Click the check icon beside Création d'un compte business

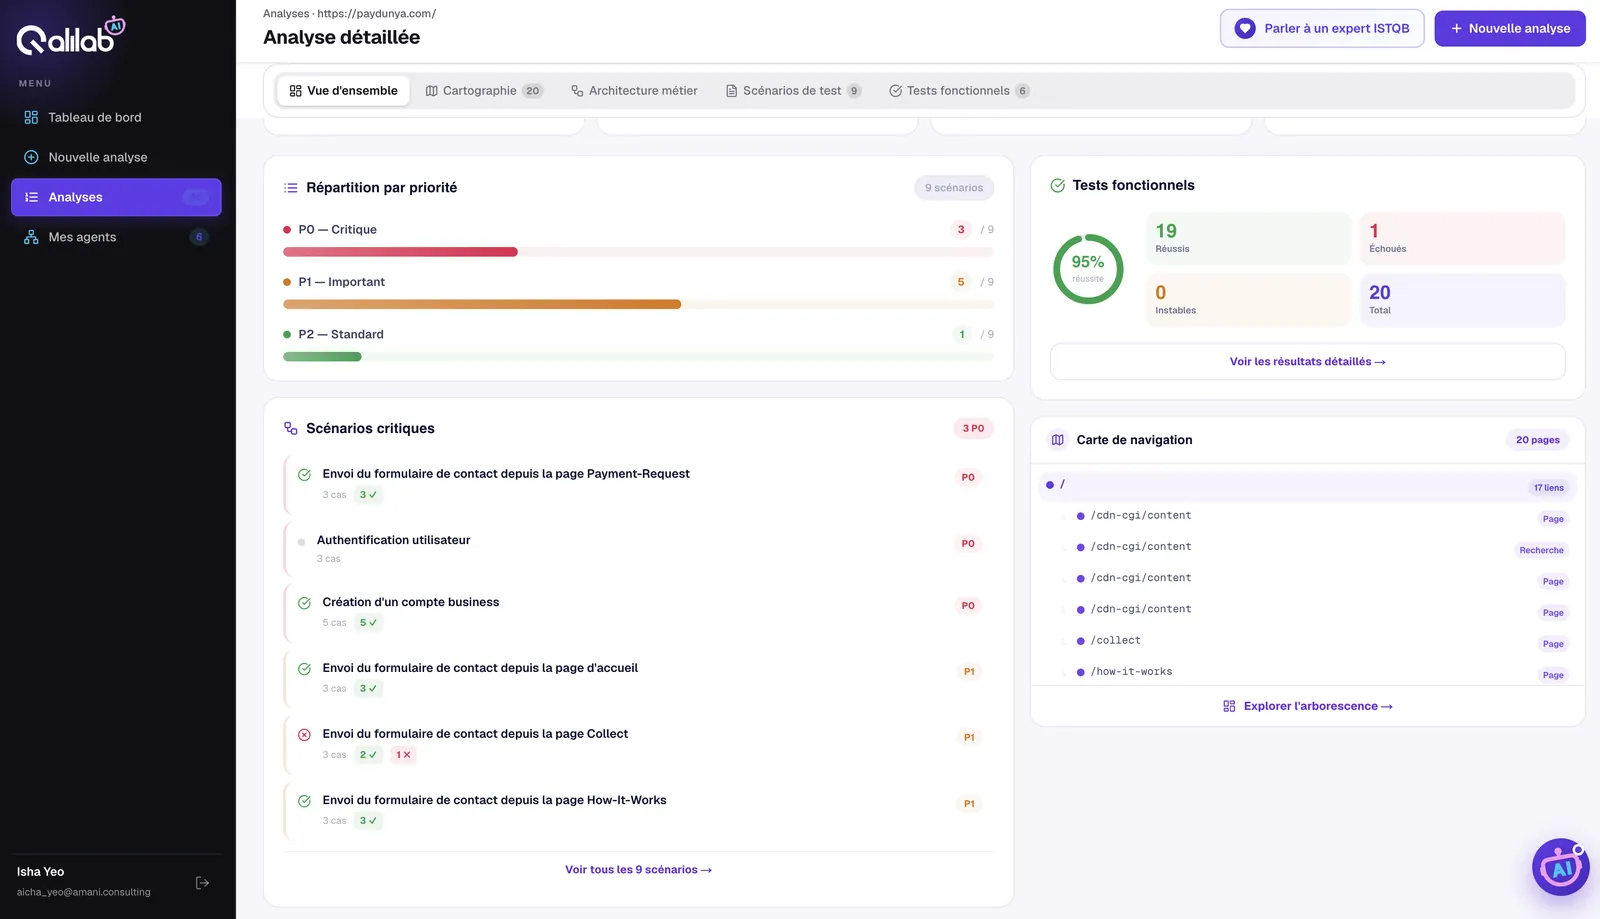point(304,603)
